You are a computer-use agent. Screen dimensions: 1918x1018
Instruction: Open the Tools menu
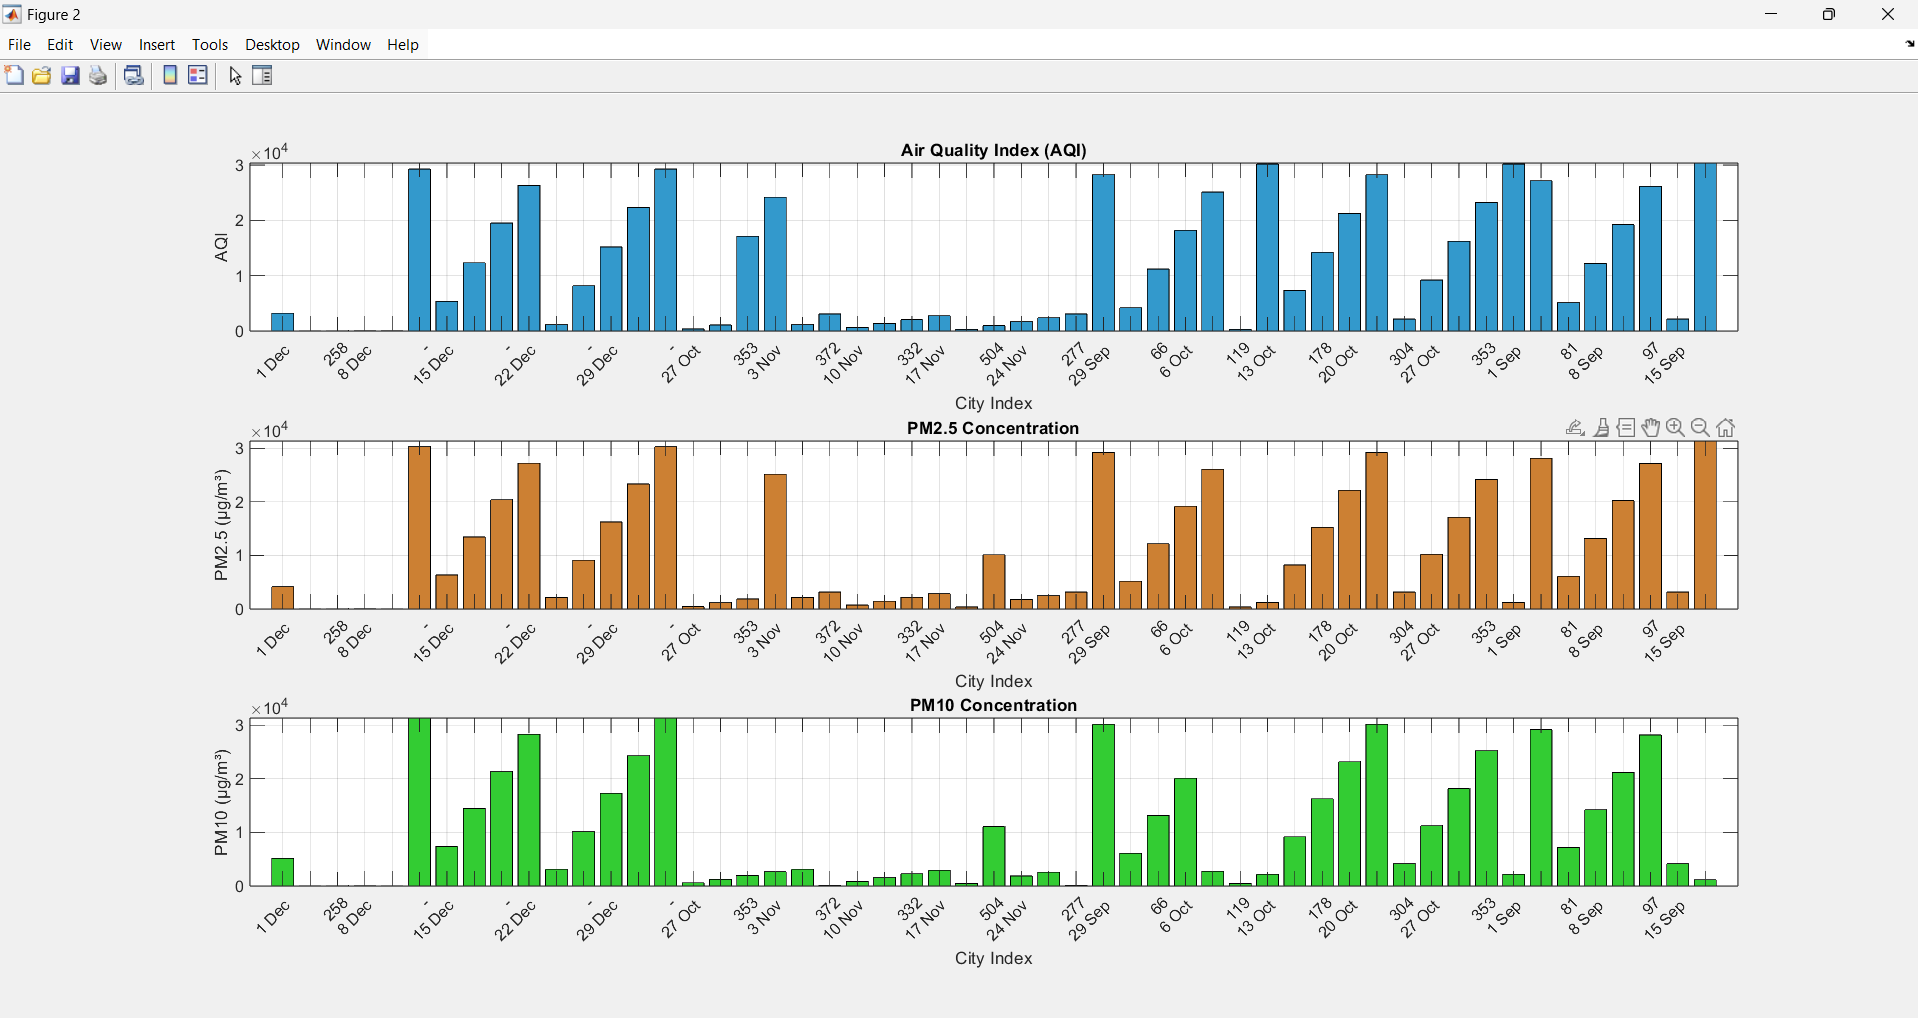click(210, 45)
